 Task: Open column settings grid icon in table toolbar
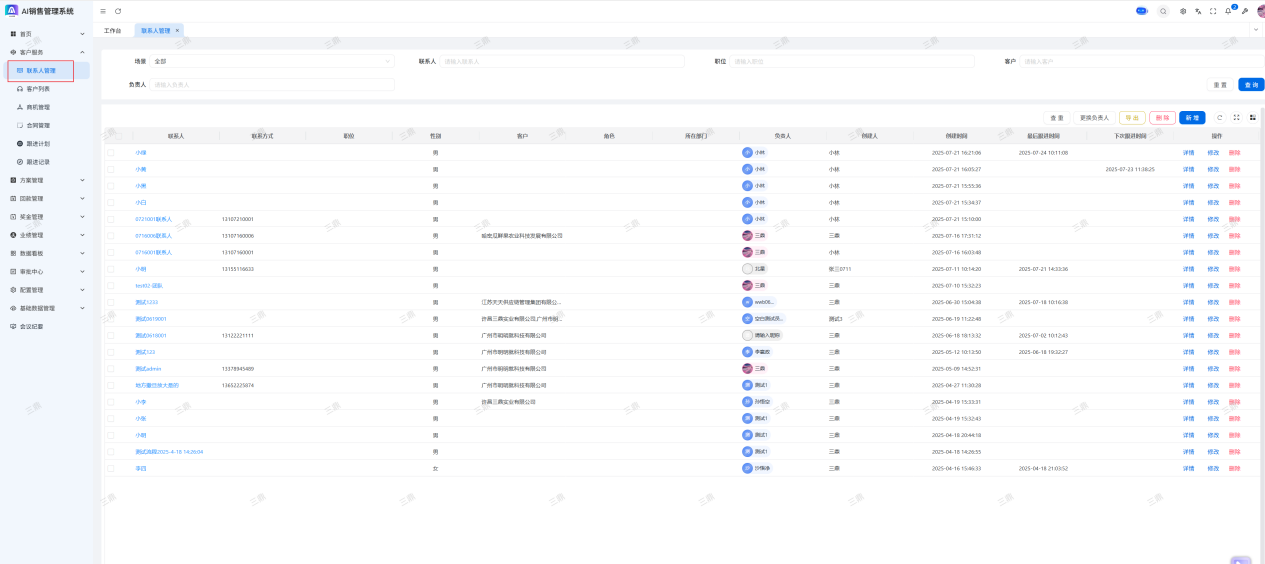[1252, 117]
